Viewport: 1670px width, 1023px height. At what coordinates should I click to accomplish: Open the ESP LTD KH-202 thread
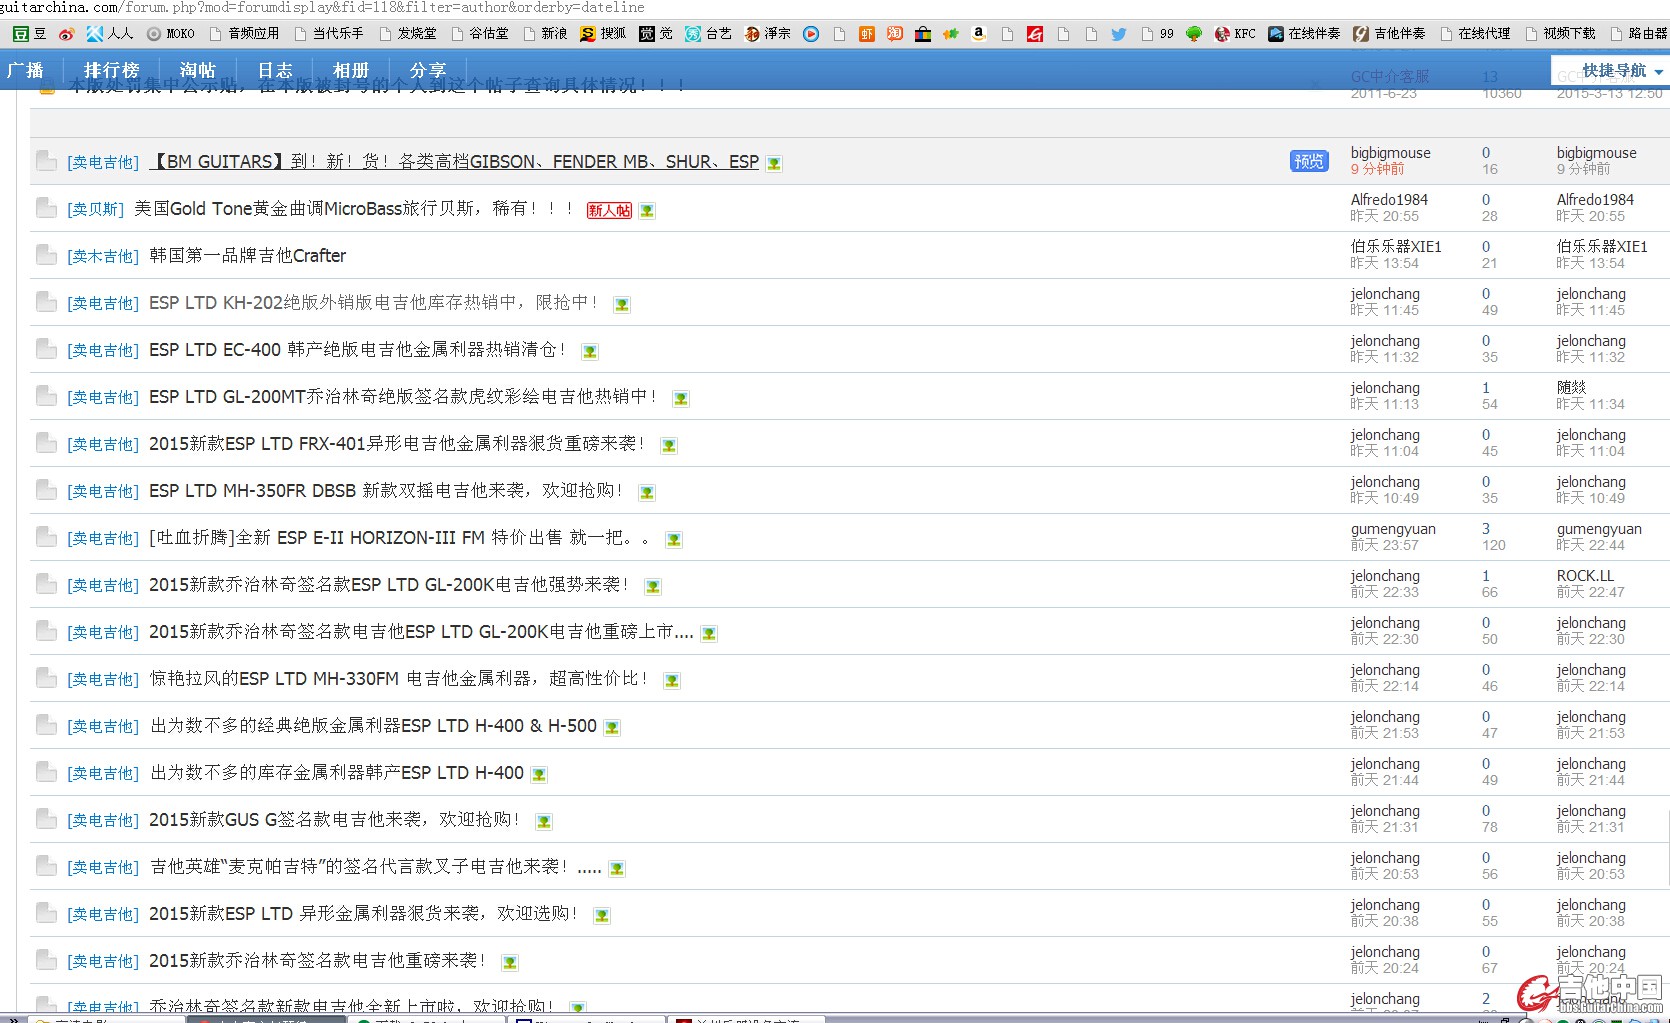pos(373,303)
